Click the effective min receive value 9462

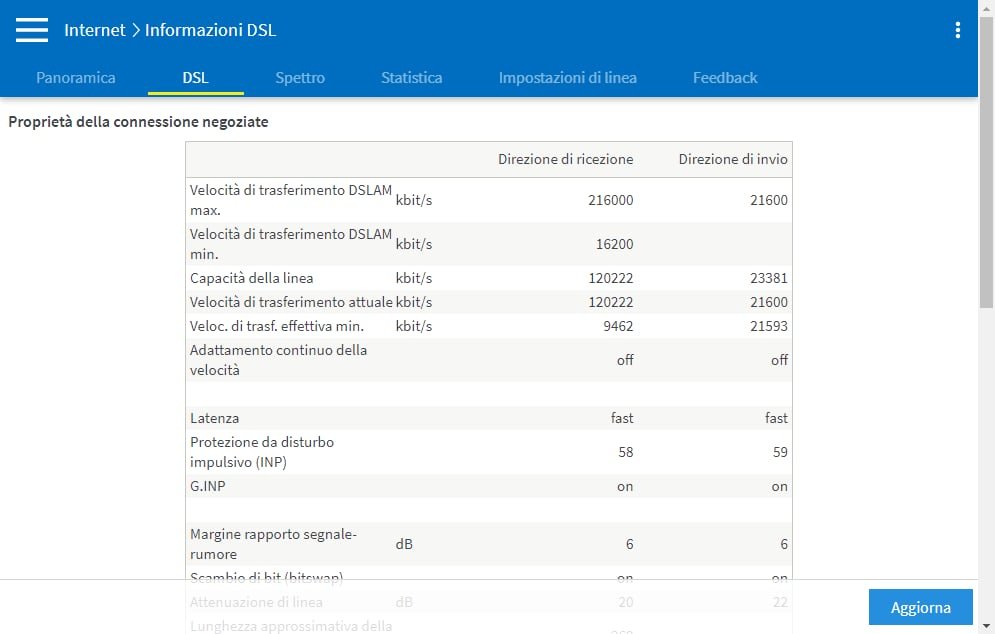[618, 326]
